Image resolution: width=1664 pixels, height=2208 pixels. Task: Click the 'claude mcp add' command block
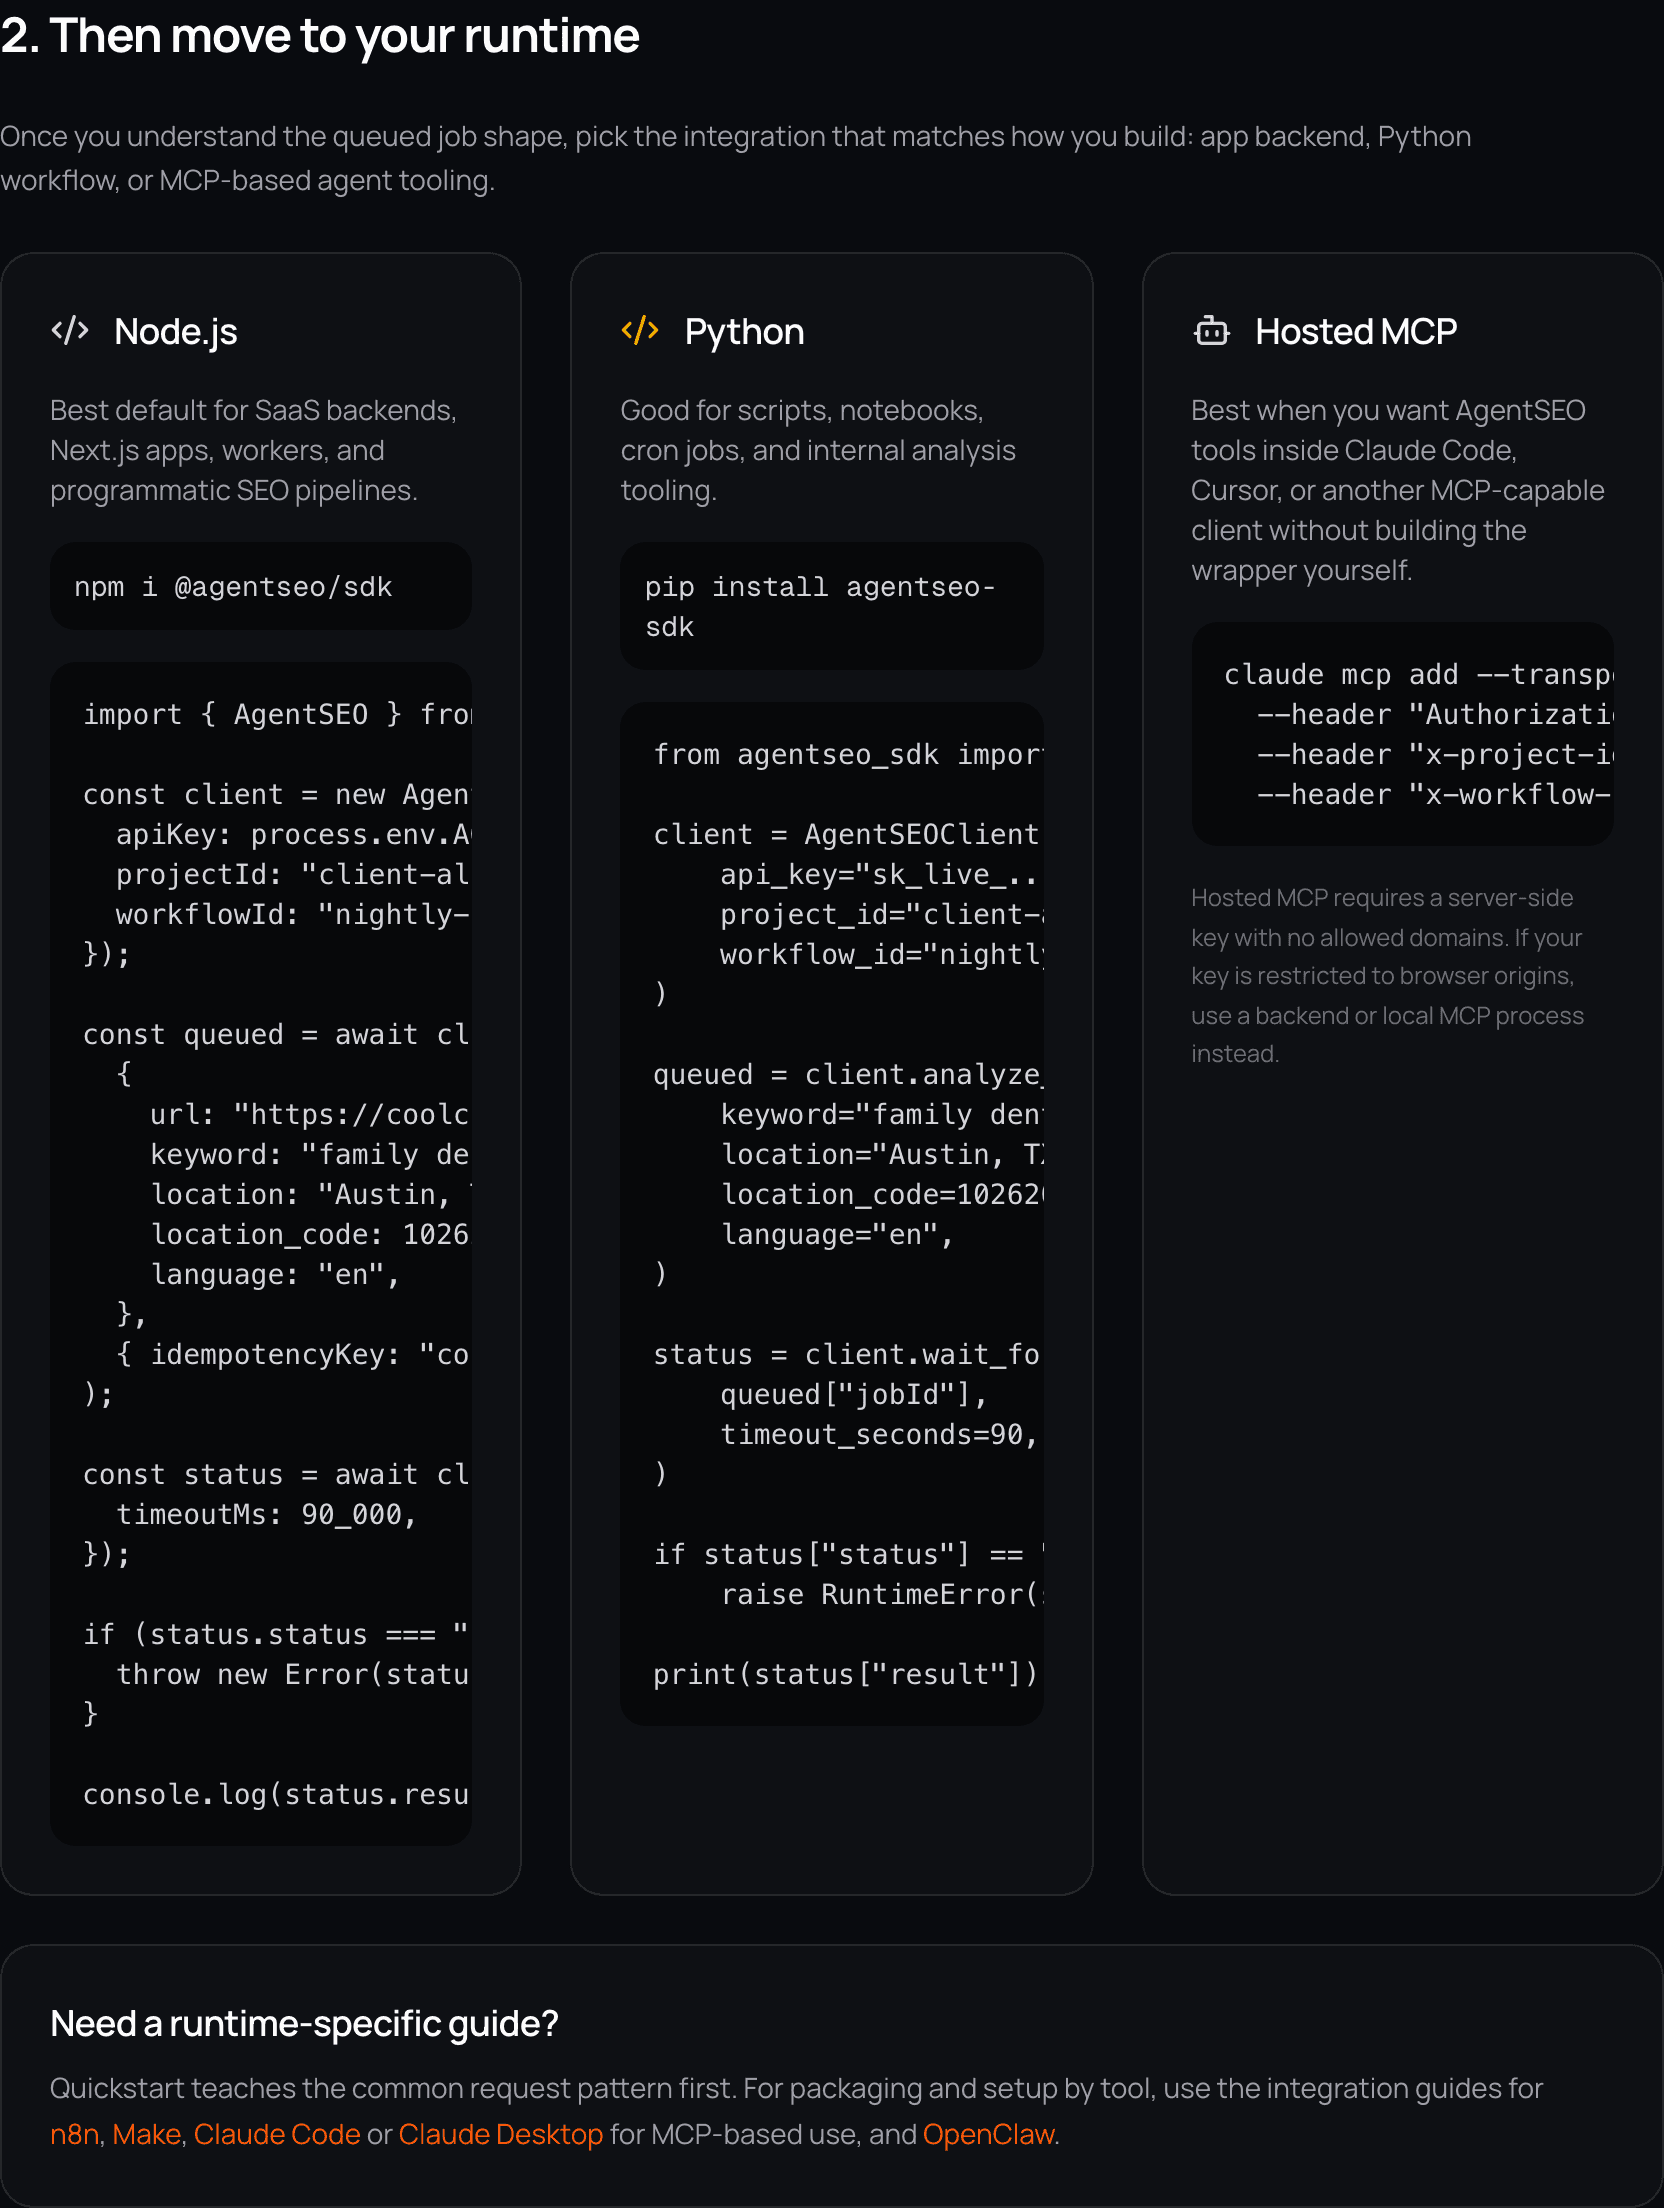point(1403,735)
